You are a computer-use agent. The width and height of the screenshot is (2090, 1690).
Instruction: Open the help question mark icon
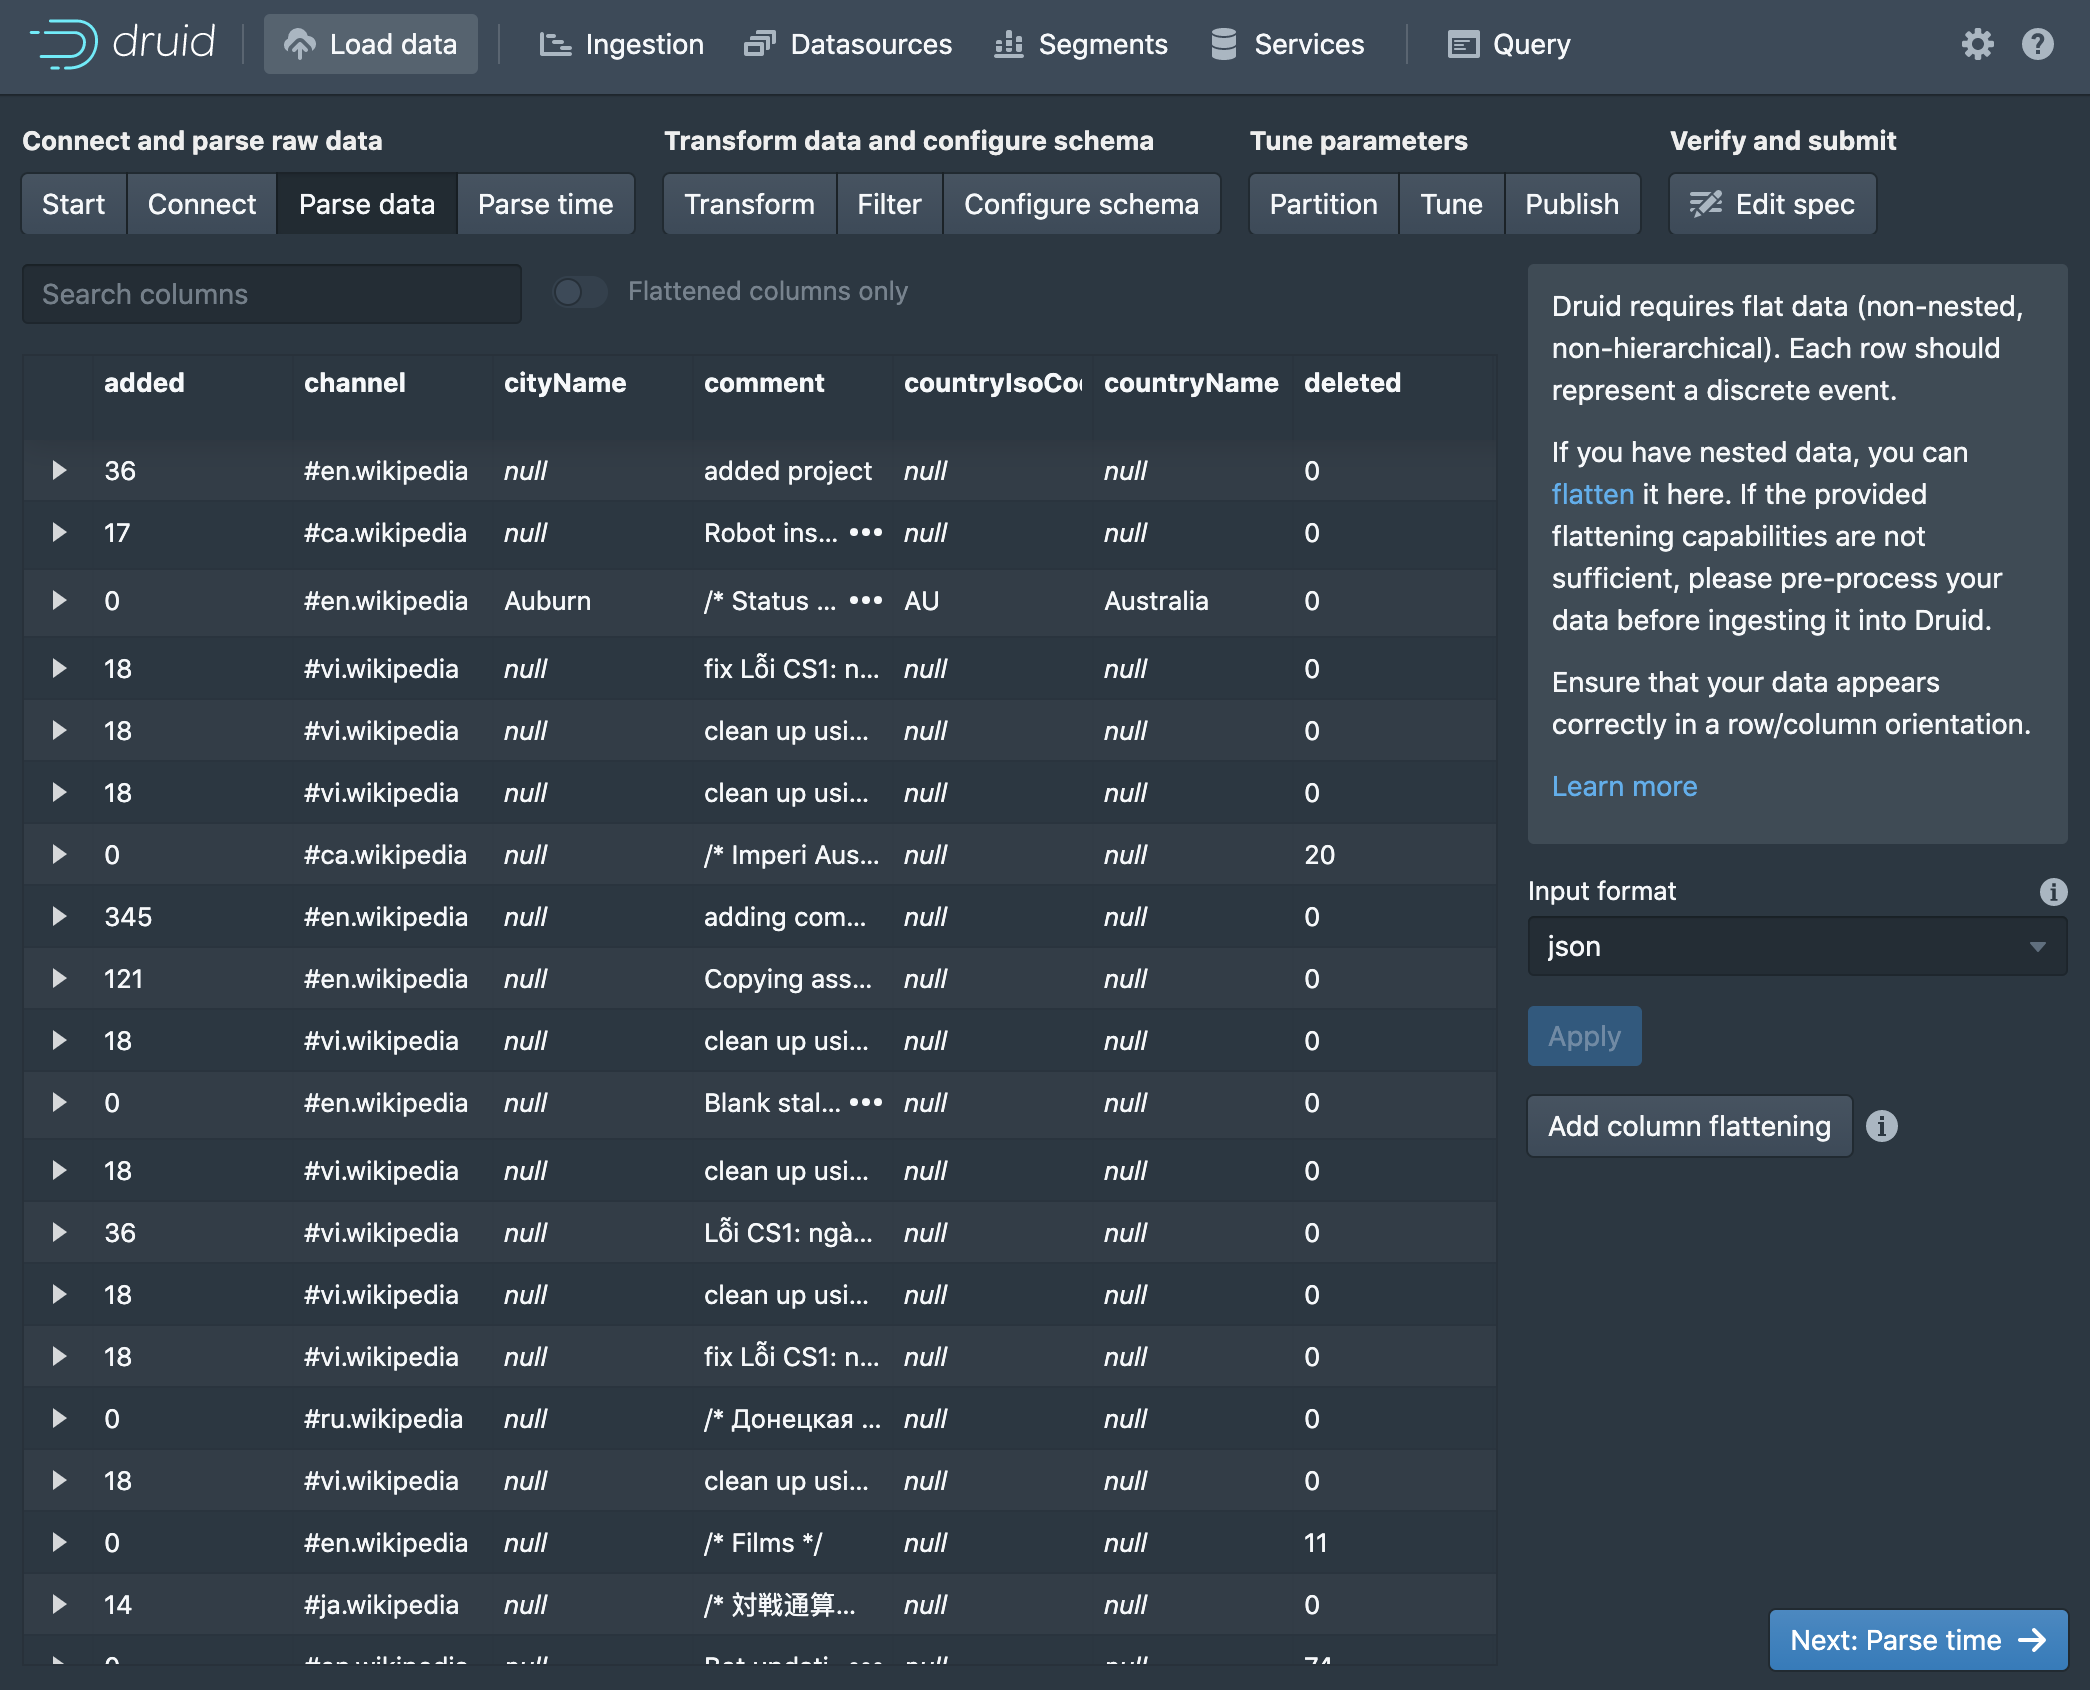click(2037, 44)
